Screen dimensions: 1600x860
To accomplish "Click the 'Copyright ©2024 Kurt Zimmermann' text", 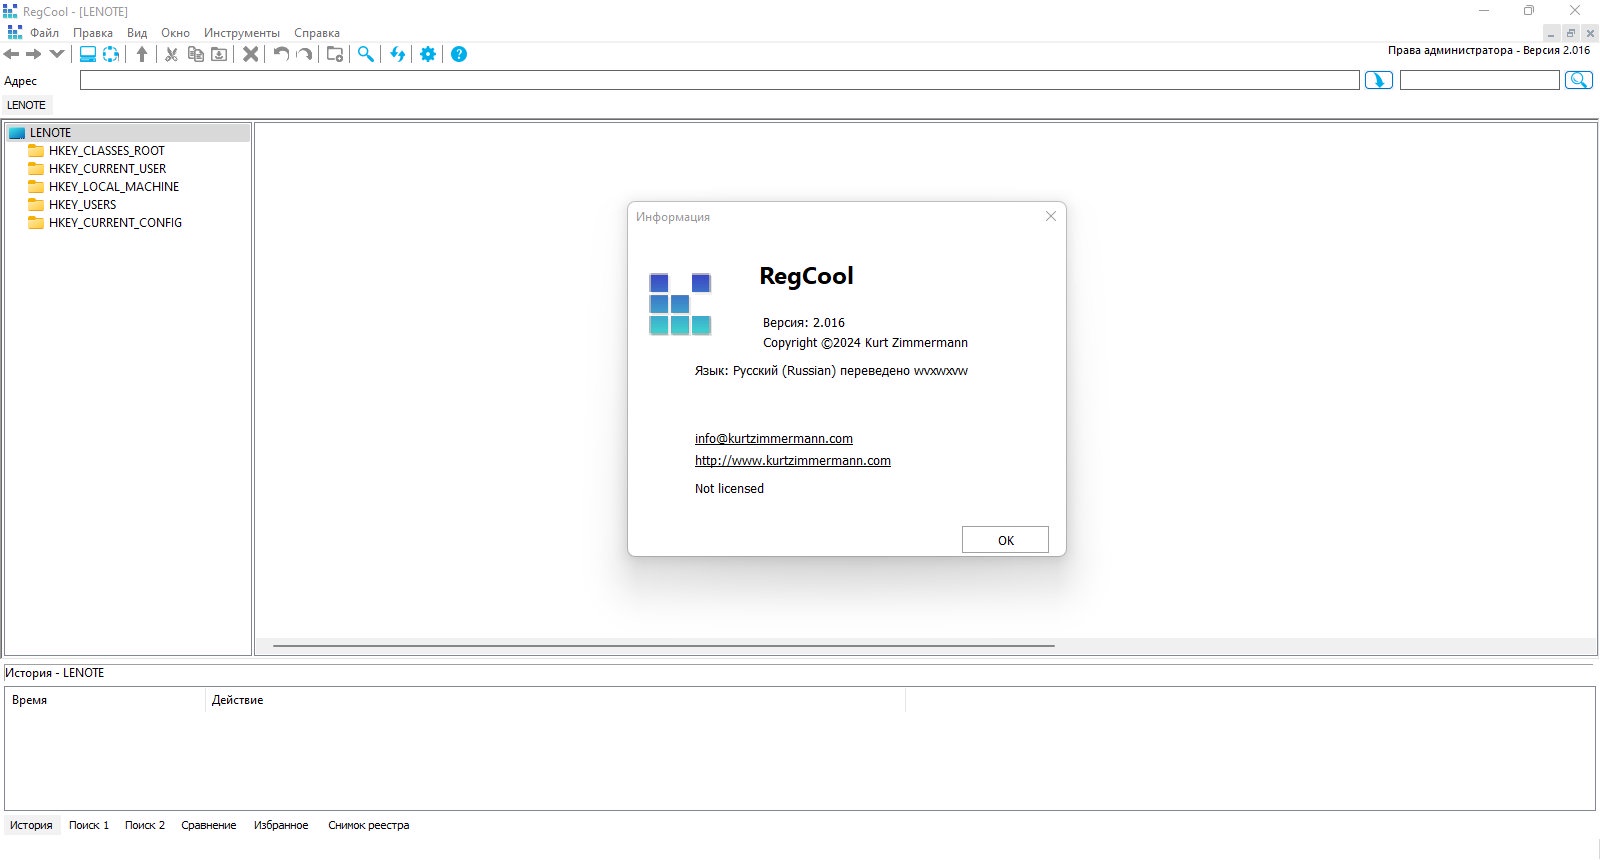I will coord(865,343).
